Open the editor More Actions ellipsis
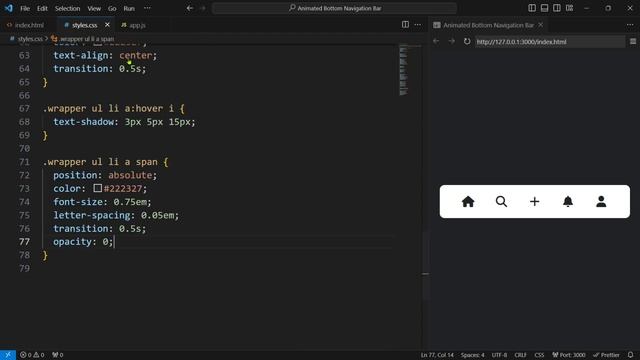 418,25
